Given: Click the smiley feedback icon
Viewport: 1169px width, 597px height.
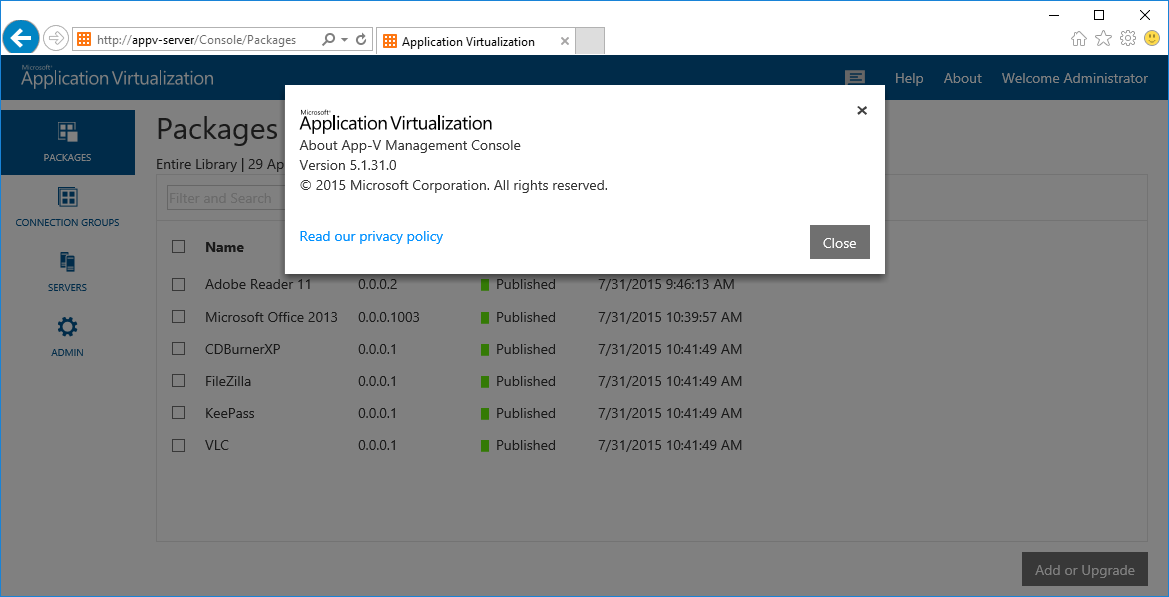Looking at the screenshot, I should (x=1152, y=38).
